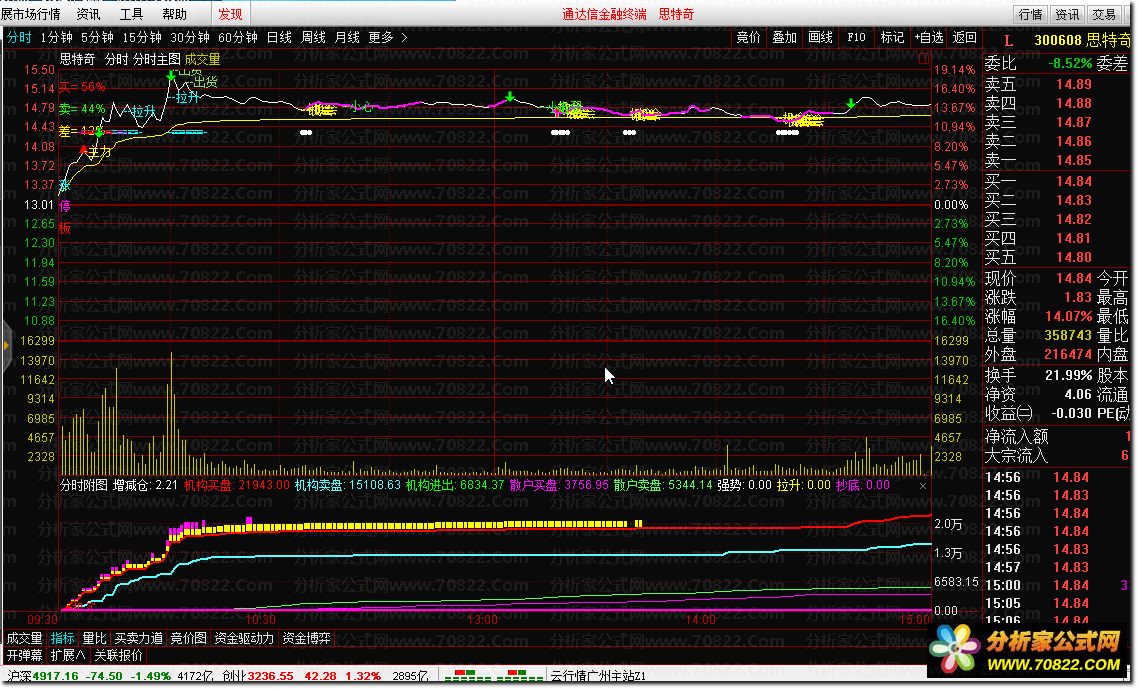
Task: Click the small red square icon on main chart
Action: click(x=923, y=59)
